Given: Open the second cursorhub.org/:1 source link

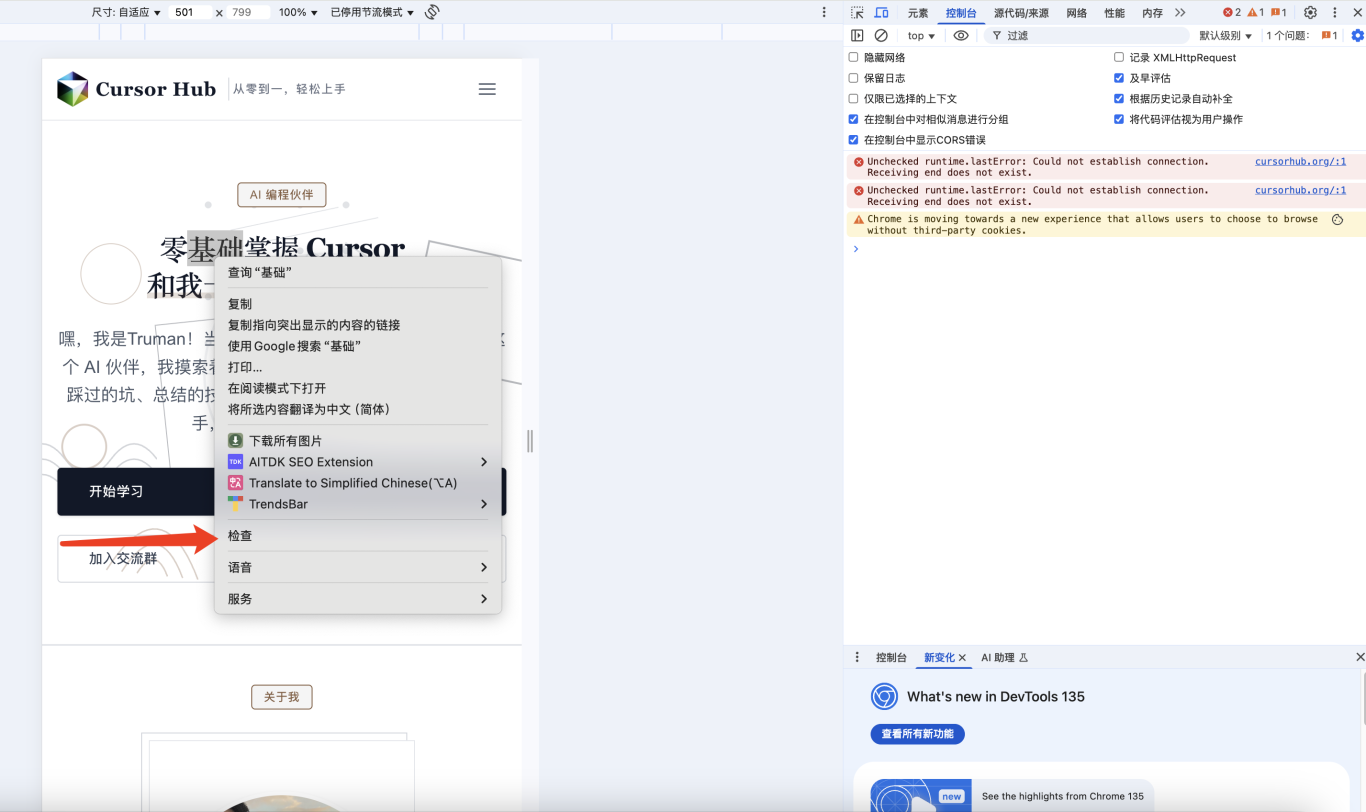Looking at the screenshot, I should (1300, 190).
